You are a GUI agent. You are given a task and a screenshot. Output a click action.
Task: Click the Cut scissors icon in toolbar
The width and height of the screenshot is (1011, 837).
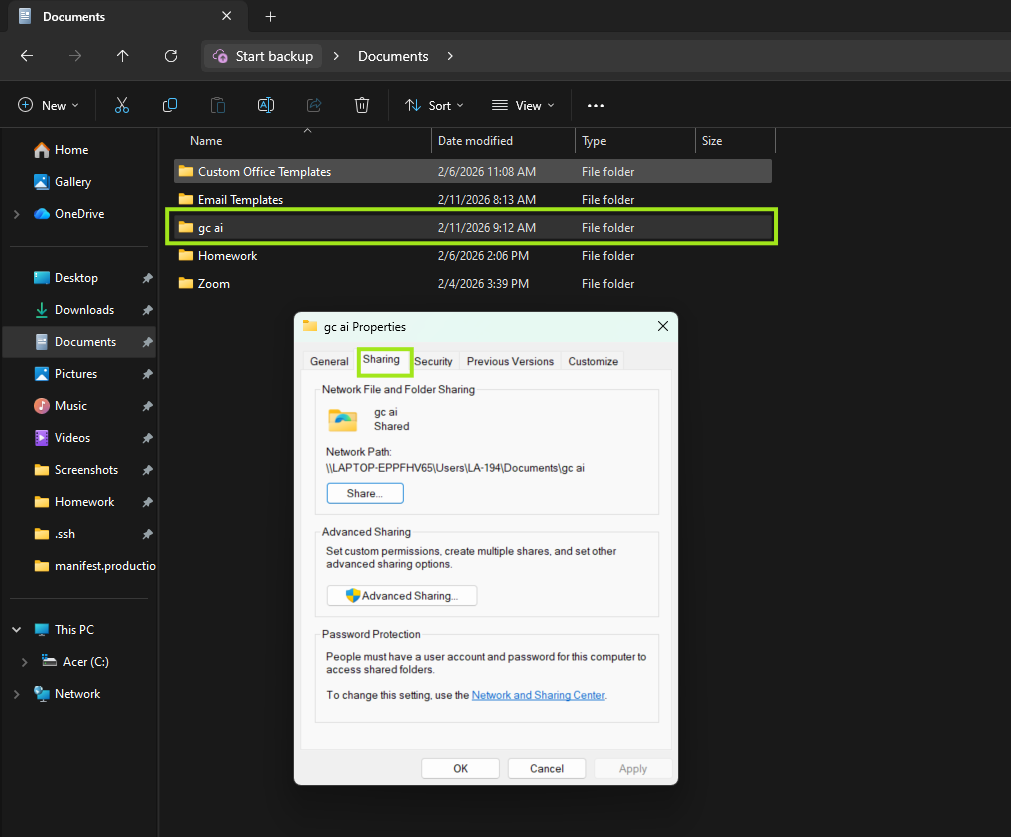click(122, 105)
